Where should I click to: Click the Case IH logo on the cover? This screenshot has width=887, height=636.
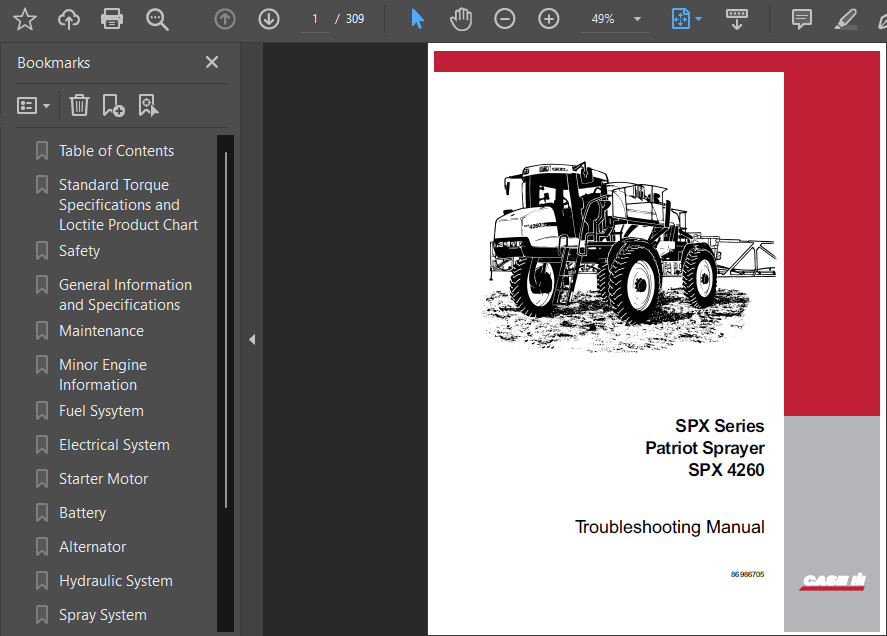833,581
